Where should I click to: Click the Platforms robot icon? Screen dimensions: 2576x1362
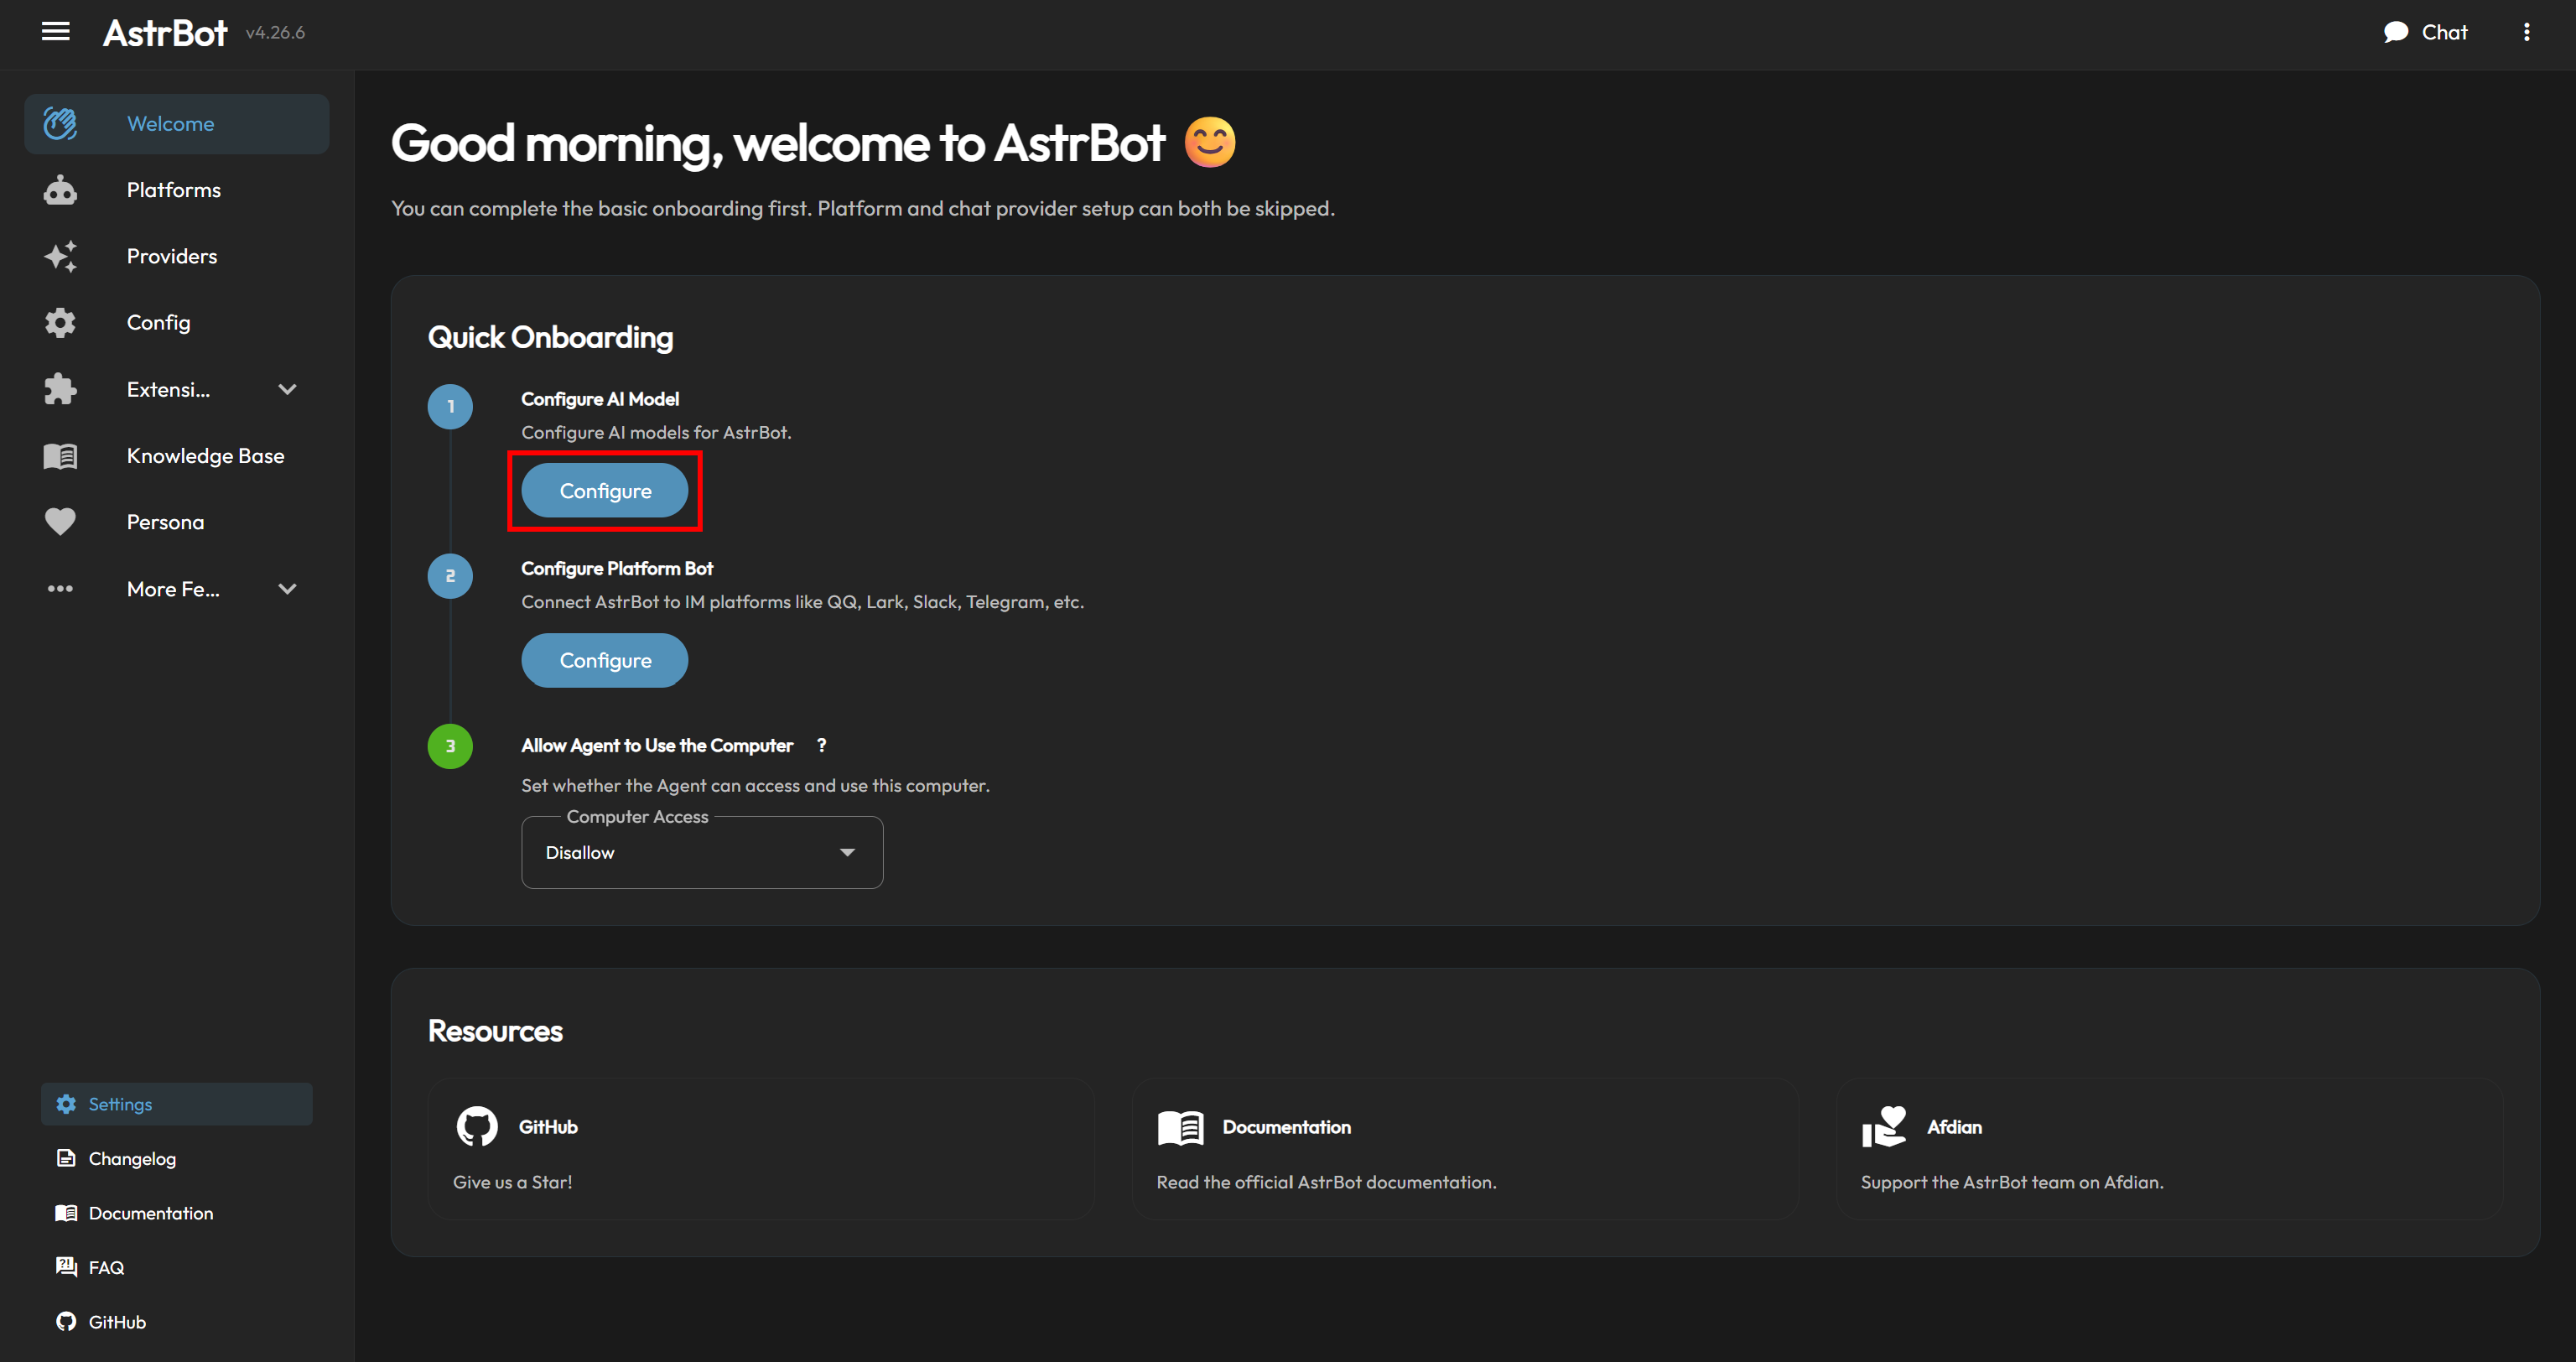coord(60,190)
